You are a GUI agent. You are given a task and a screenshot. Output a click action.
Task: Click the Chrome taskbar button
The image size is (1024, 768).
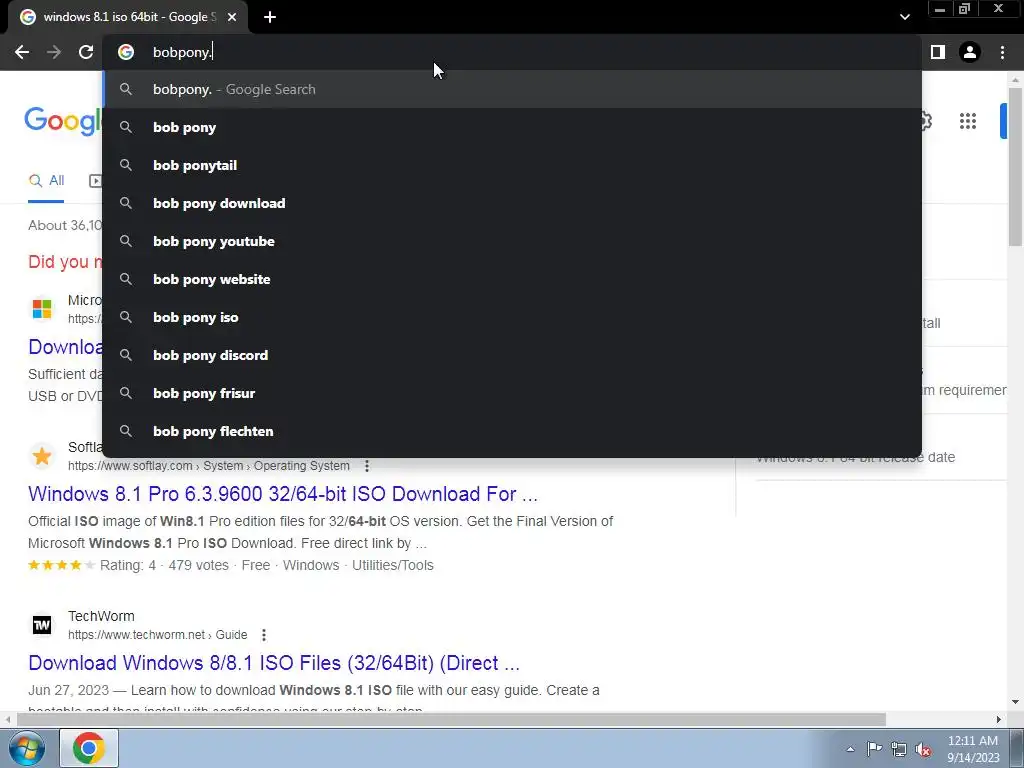(x=89, y=748)
